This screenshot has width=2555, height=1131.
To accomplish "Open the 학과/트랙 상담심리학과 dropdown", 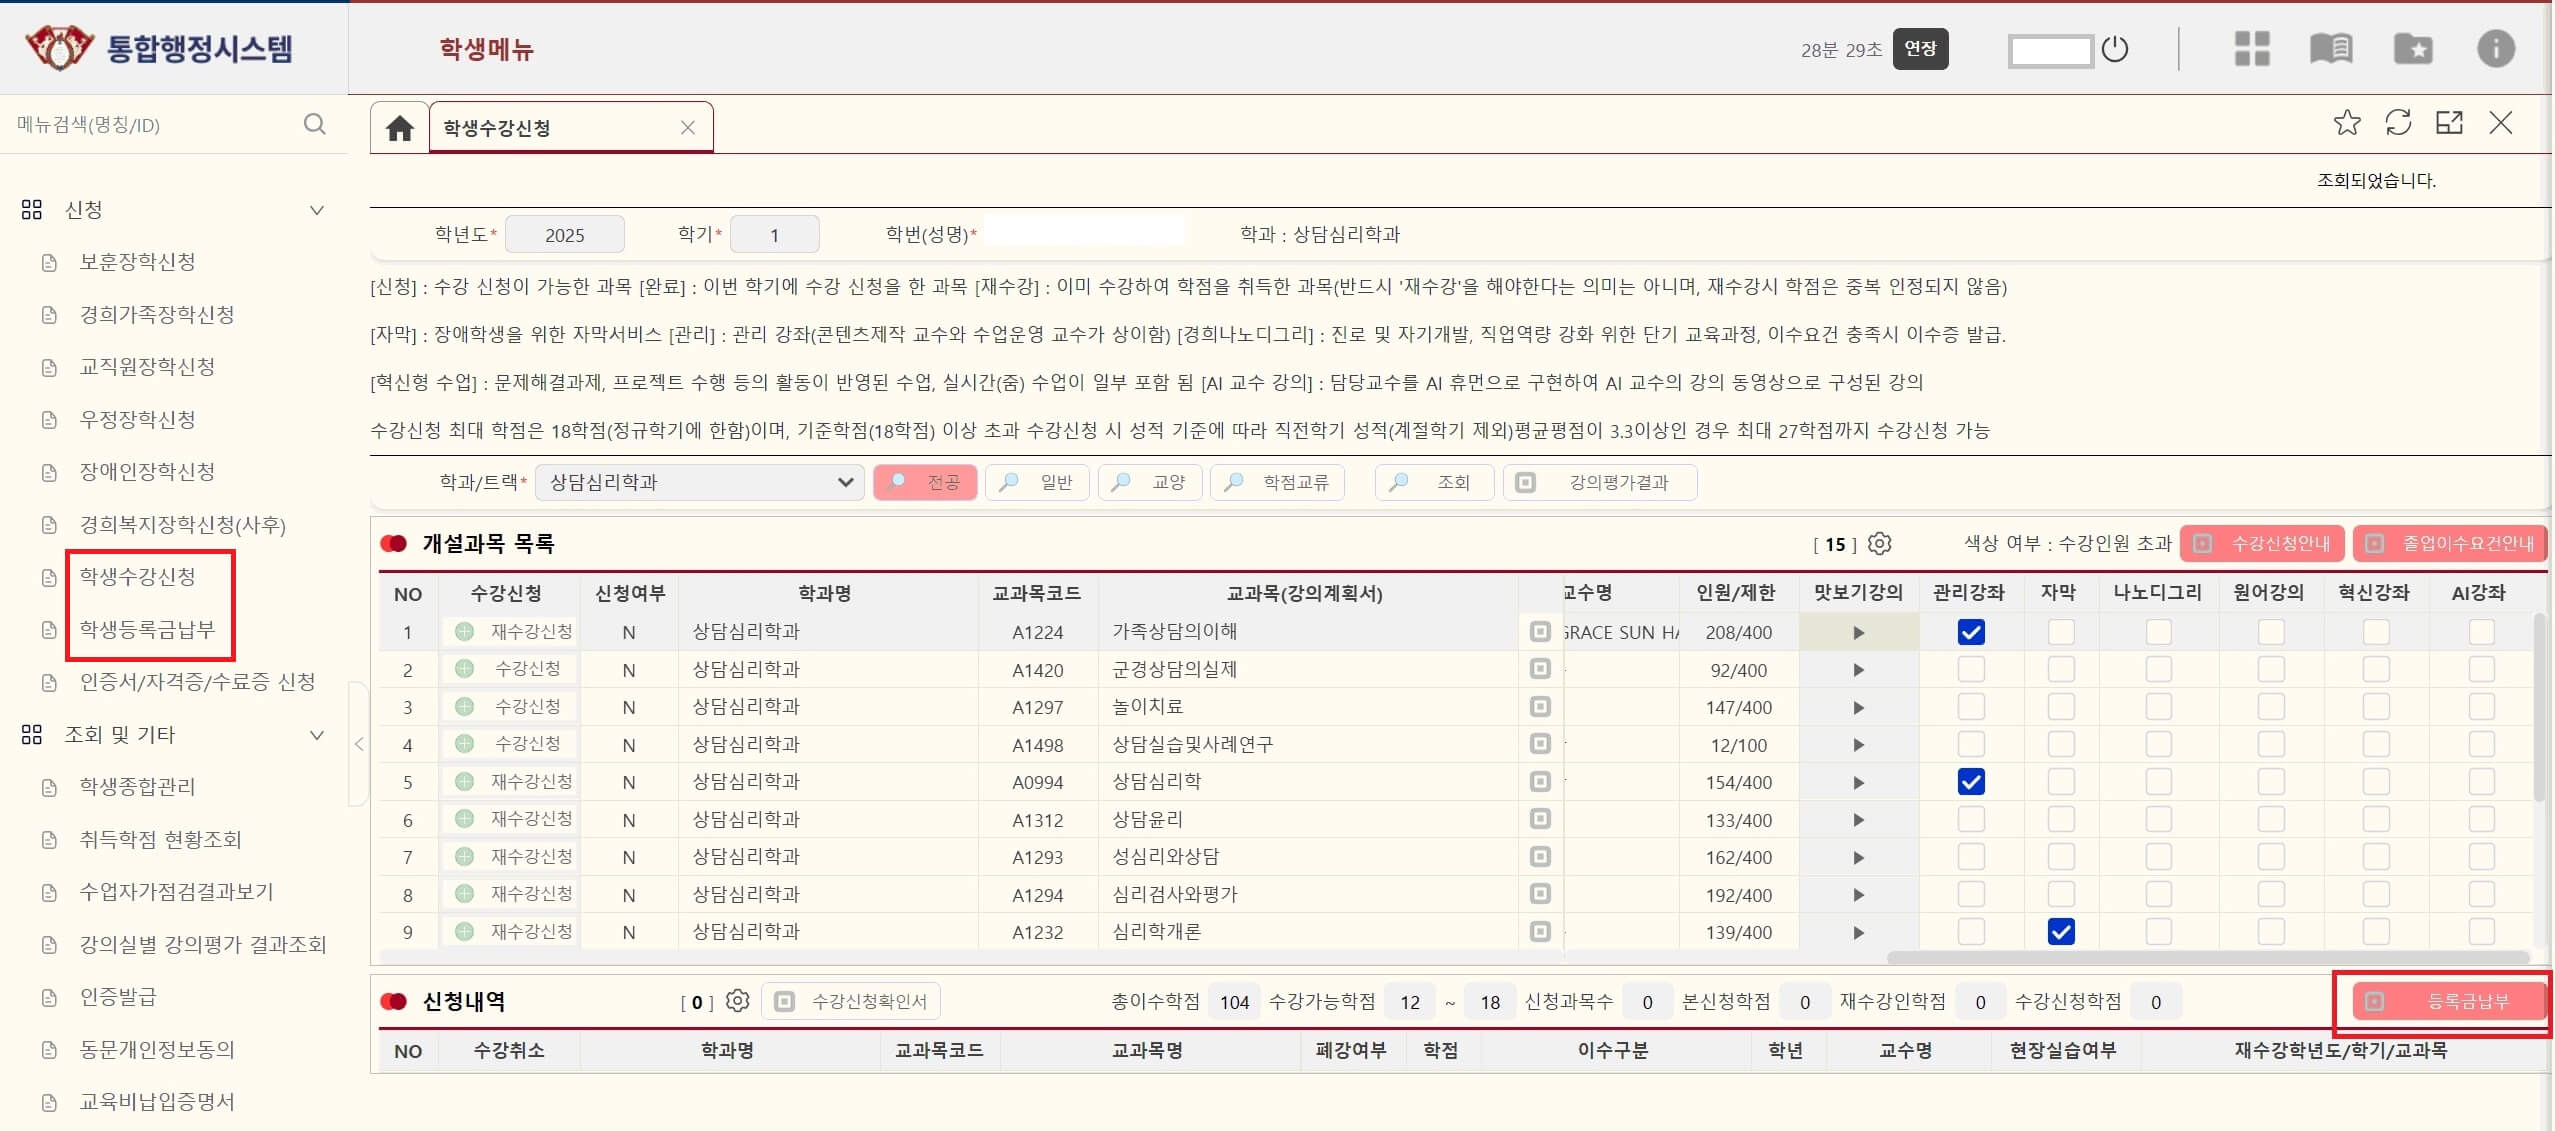I will pos(699,482).
